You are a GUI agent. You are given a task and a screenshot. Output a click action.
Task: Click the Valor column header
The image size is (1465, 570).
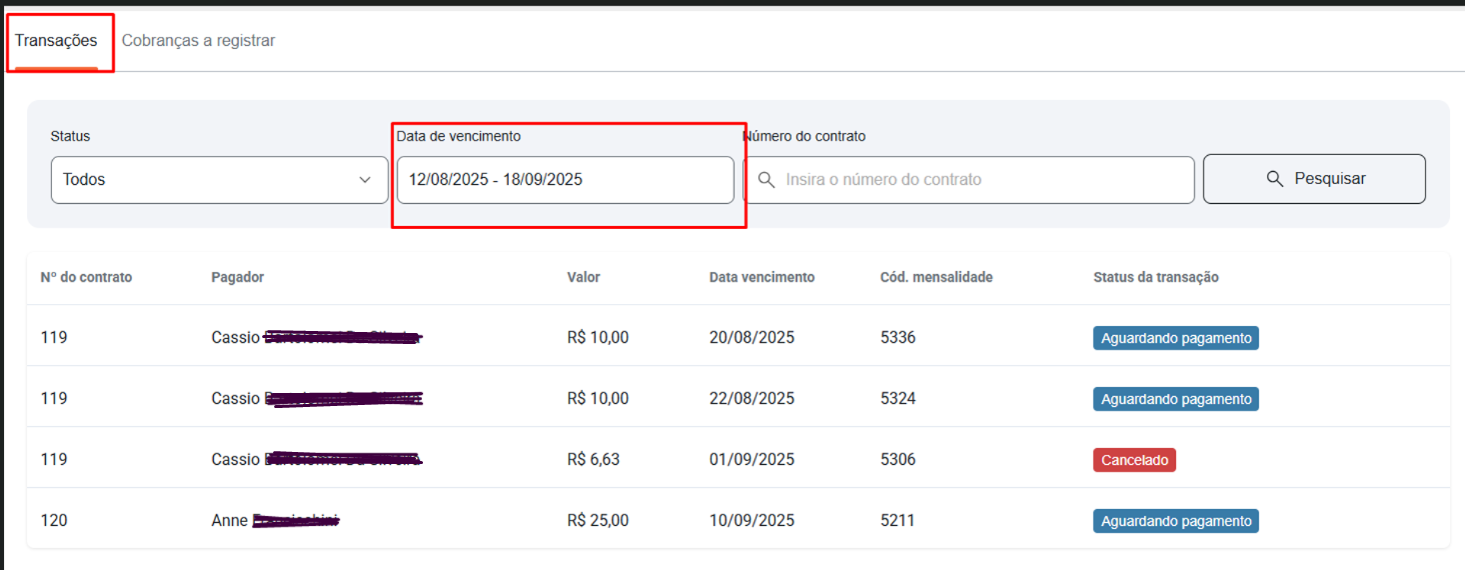tap(583, 277)
